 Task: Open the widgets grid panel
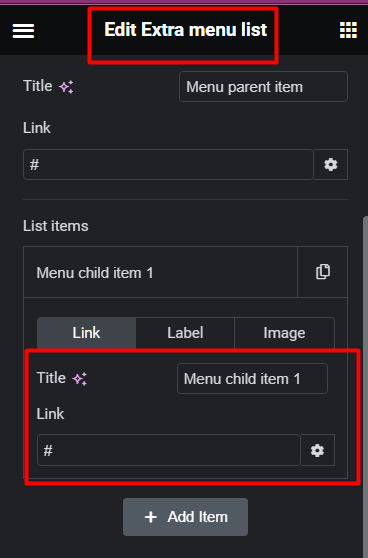click(x=348, y=30)
